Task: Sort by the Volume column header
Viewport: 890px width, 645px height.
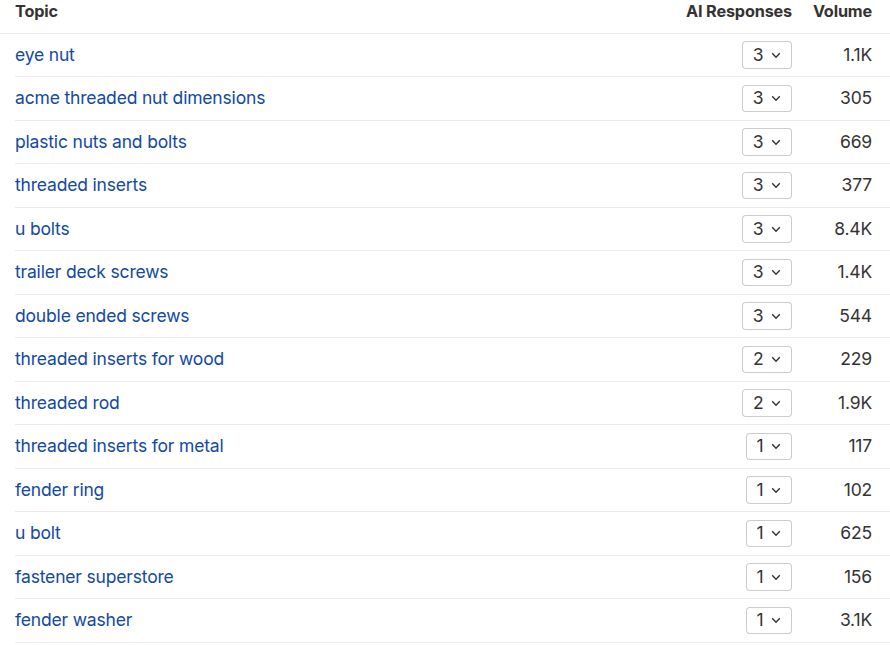Action: coord(842,12)
